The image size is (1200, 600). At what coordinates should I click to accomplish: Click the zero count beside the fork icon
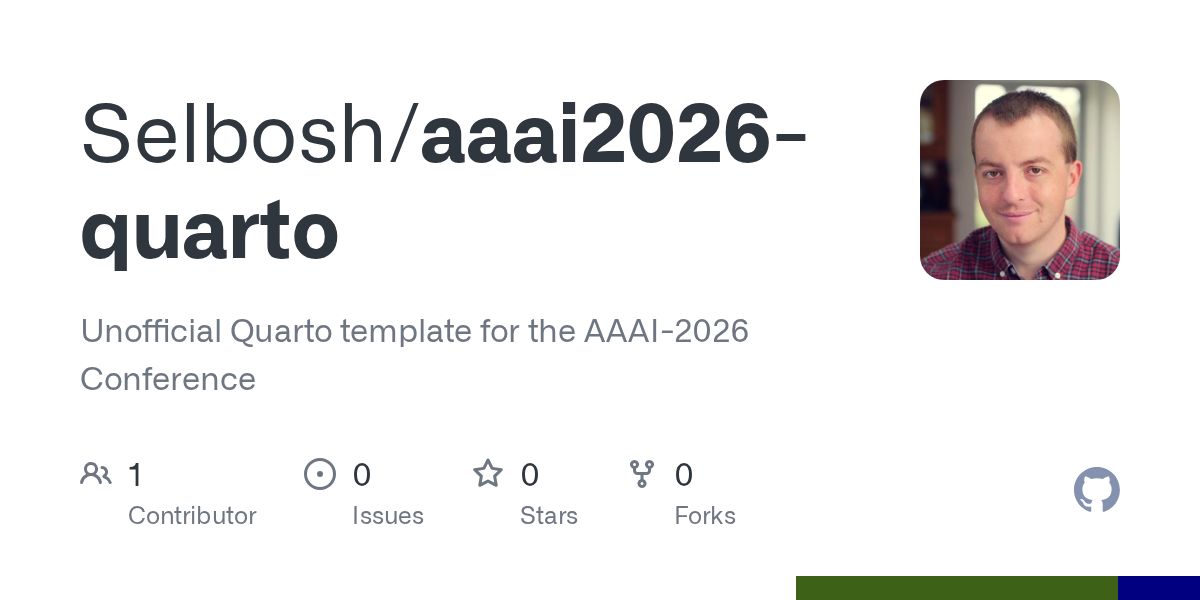pyautogui.click(x=684, y=475)
